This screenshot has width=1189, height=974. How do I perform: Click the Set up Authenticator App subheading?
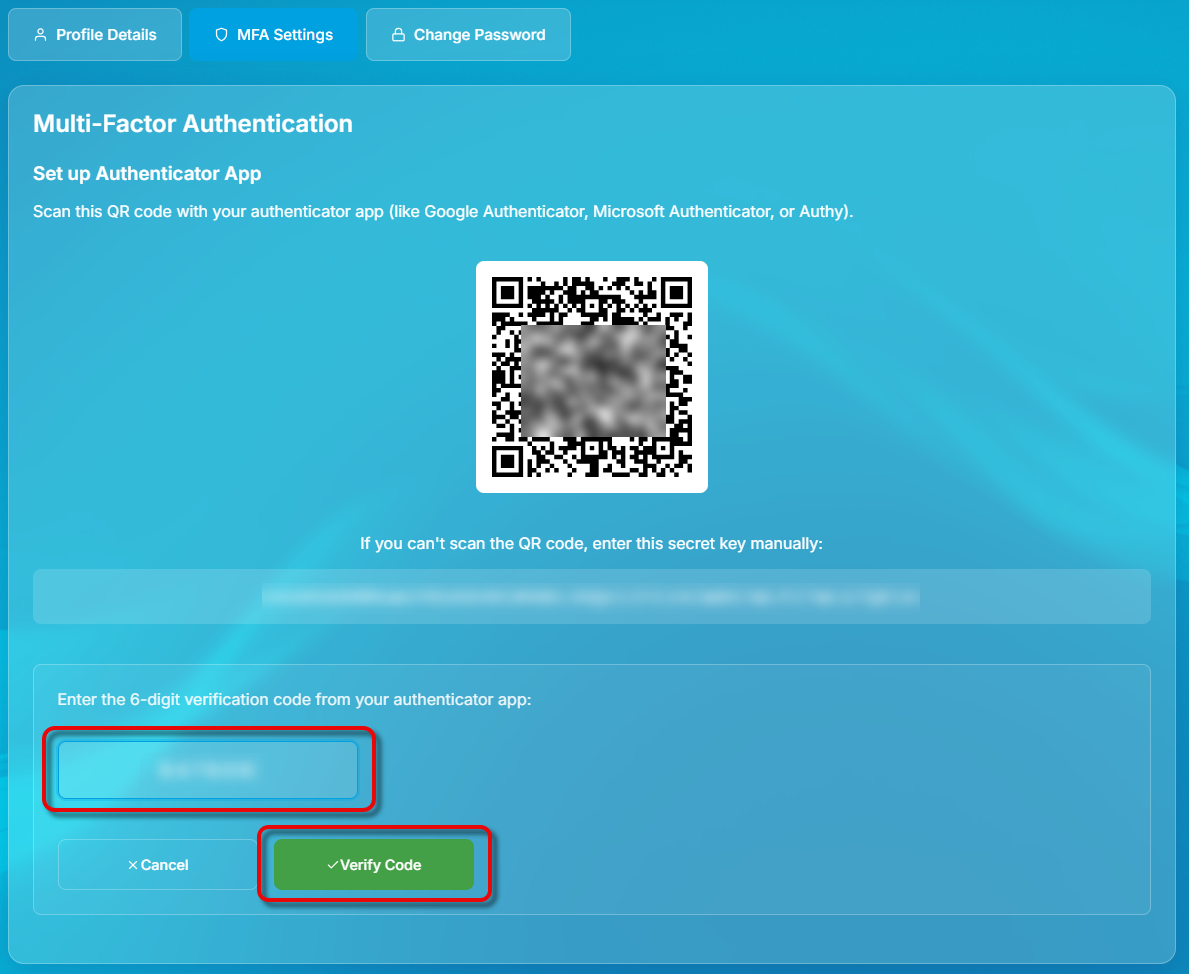point(147,173)
